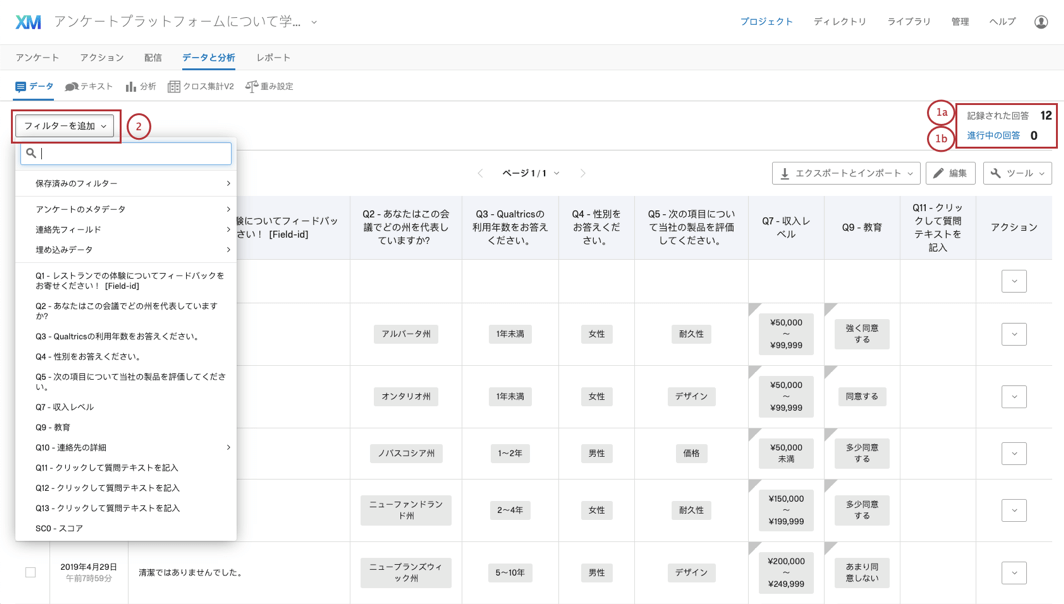Switch to アクション tab
Image resolution: width=1064 pixels, height=604 pixels.
(102, 58)
